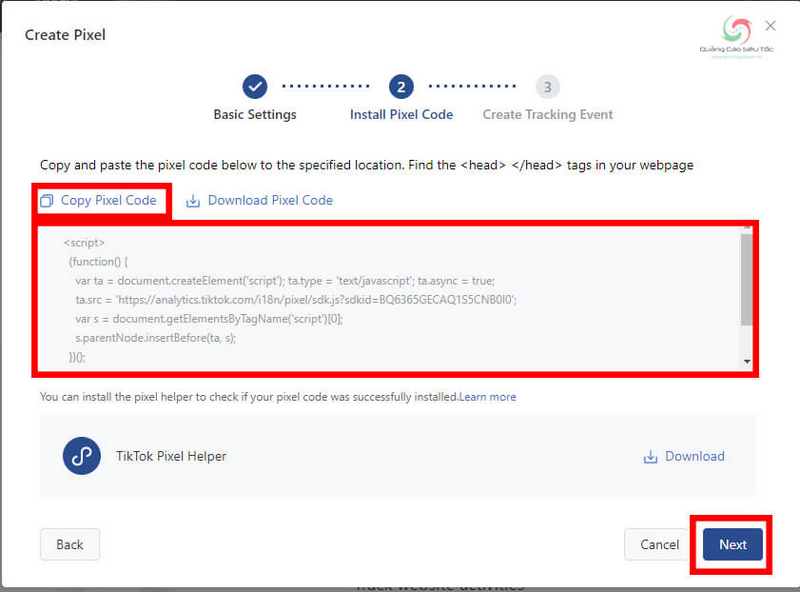Click the 'Copy and paste the pixel code' instruction
The width and height of the screenshot is (800, 592).
(367, 165)
